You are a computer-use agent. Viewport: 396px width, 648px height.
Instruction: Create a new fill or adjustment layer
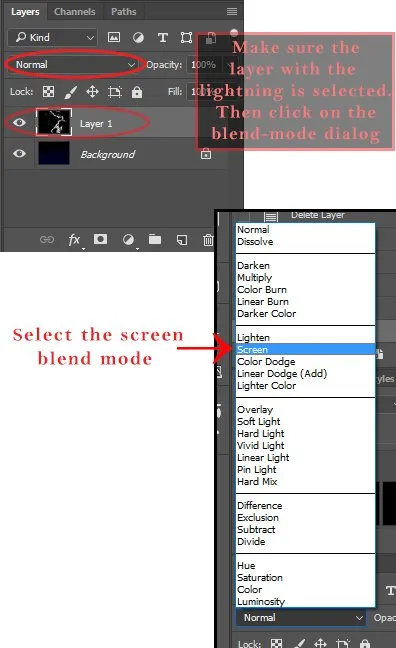pyautogui.click(x=128, y=239)
